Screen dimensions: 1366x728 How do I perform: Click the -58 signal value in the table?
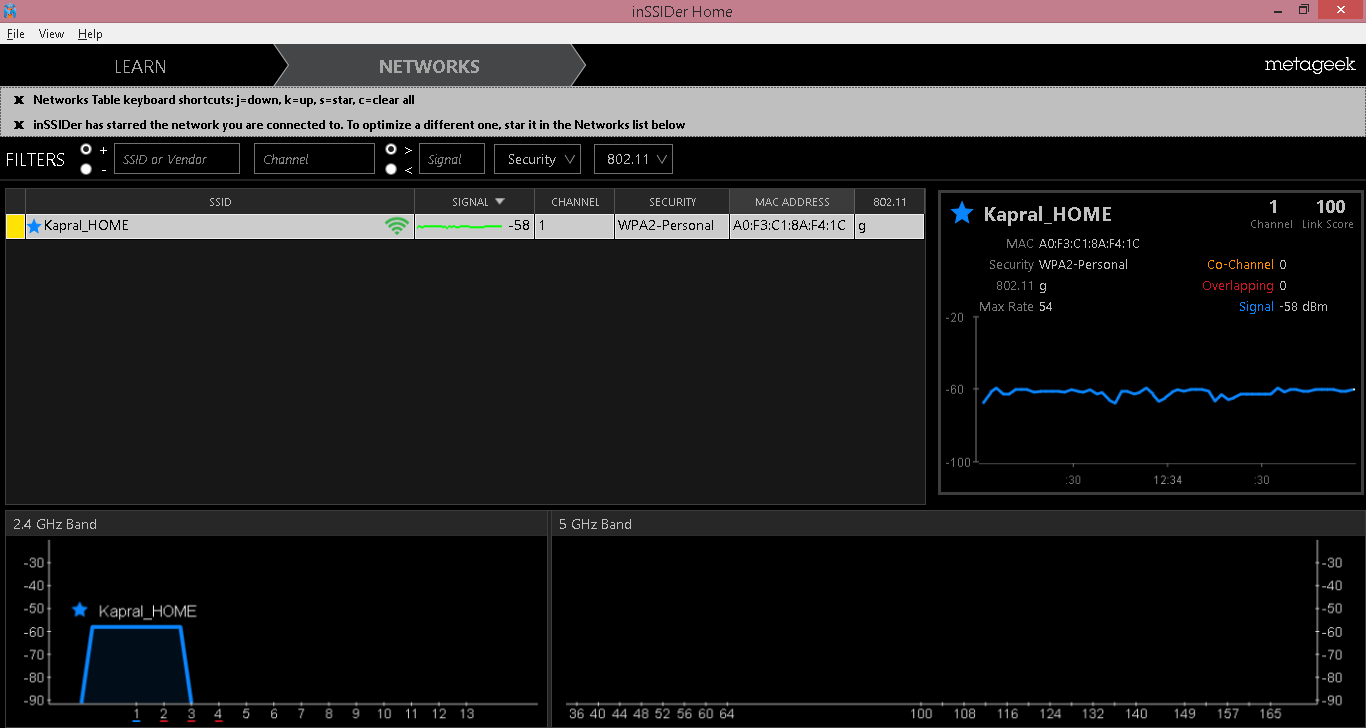click(x=519, y=226)
